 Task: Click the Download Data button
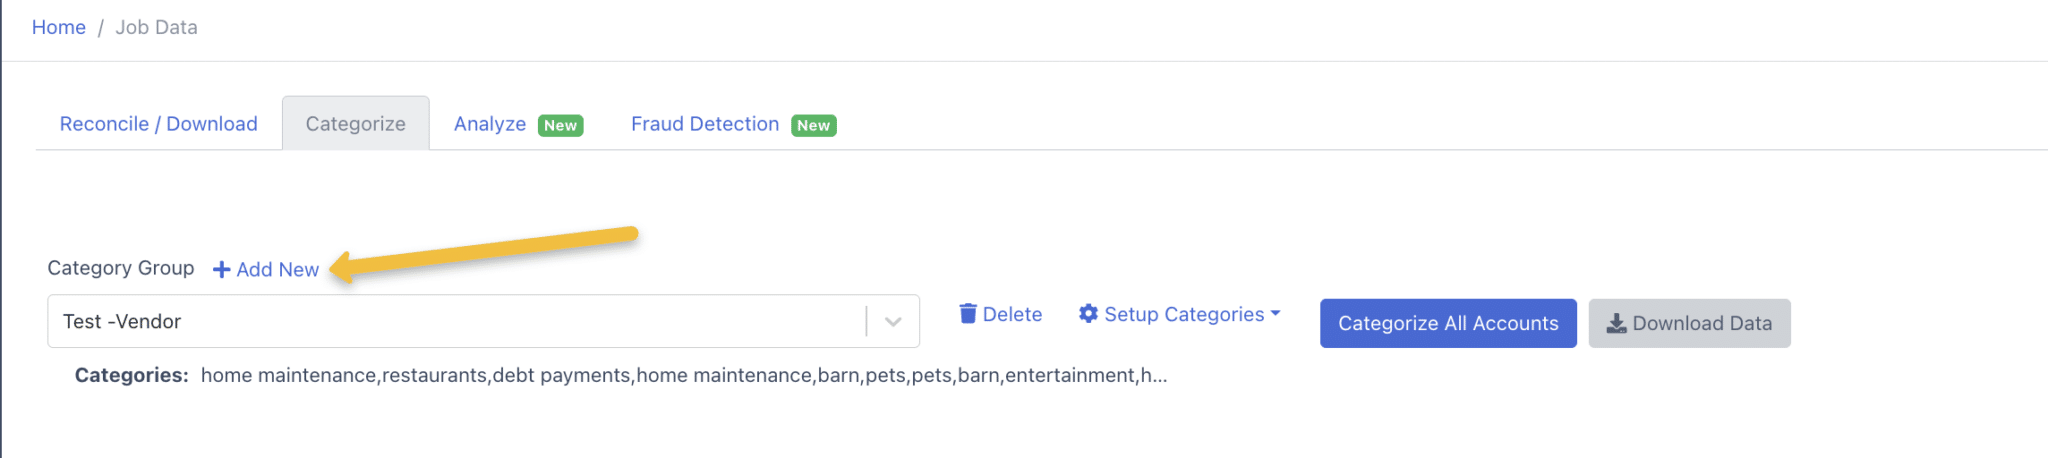(1689, 323)
